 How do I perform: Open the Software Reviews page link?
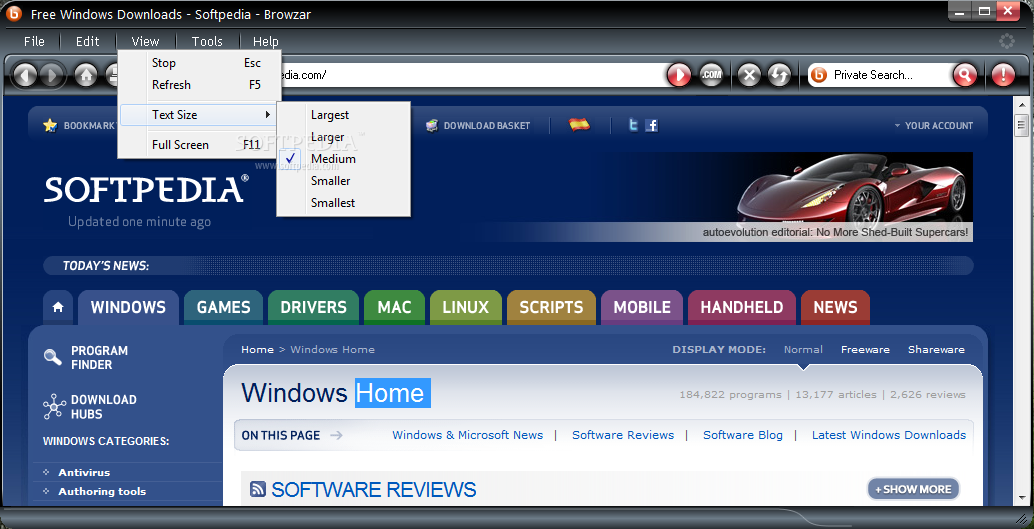tap(623, 435)
